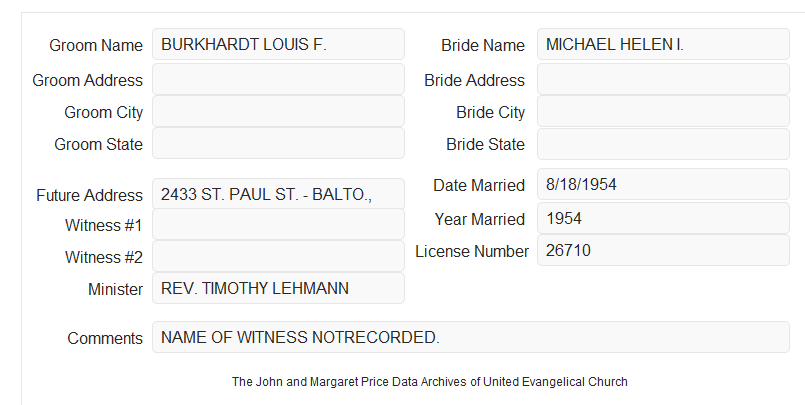The image size is (805, 405).
Task: Focus the Witness #2 field
Action: pyautogui.click(x=278, y=256)
